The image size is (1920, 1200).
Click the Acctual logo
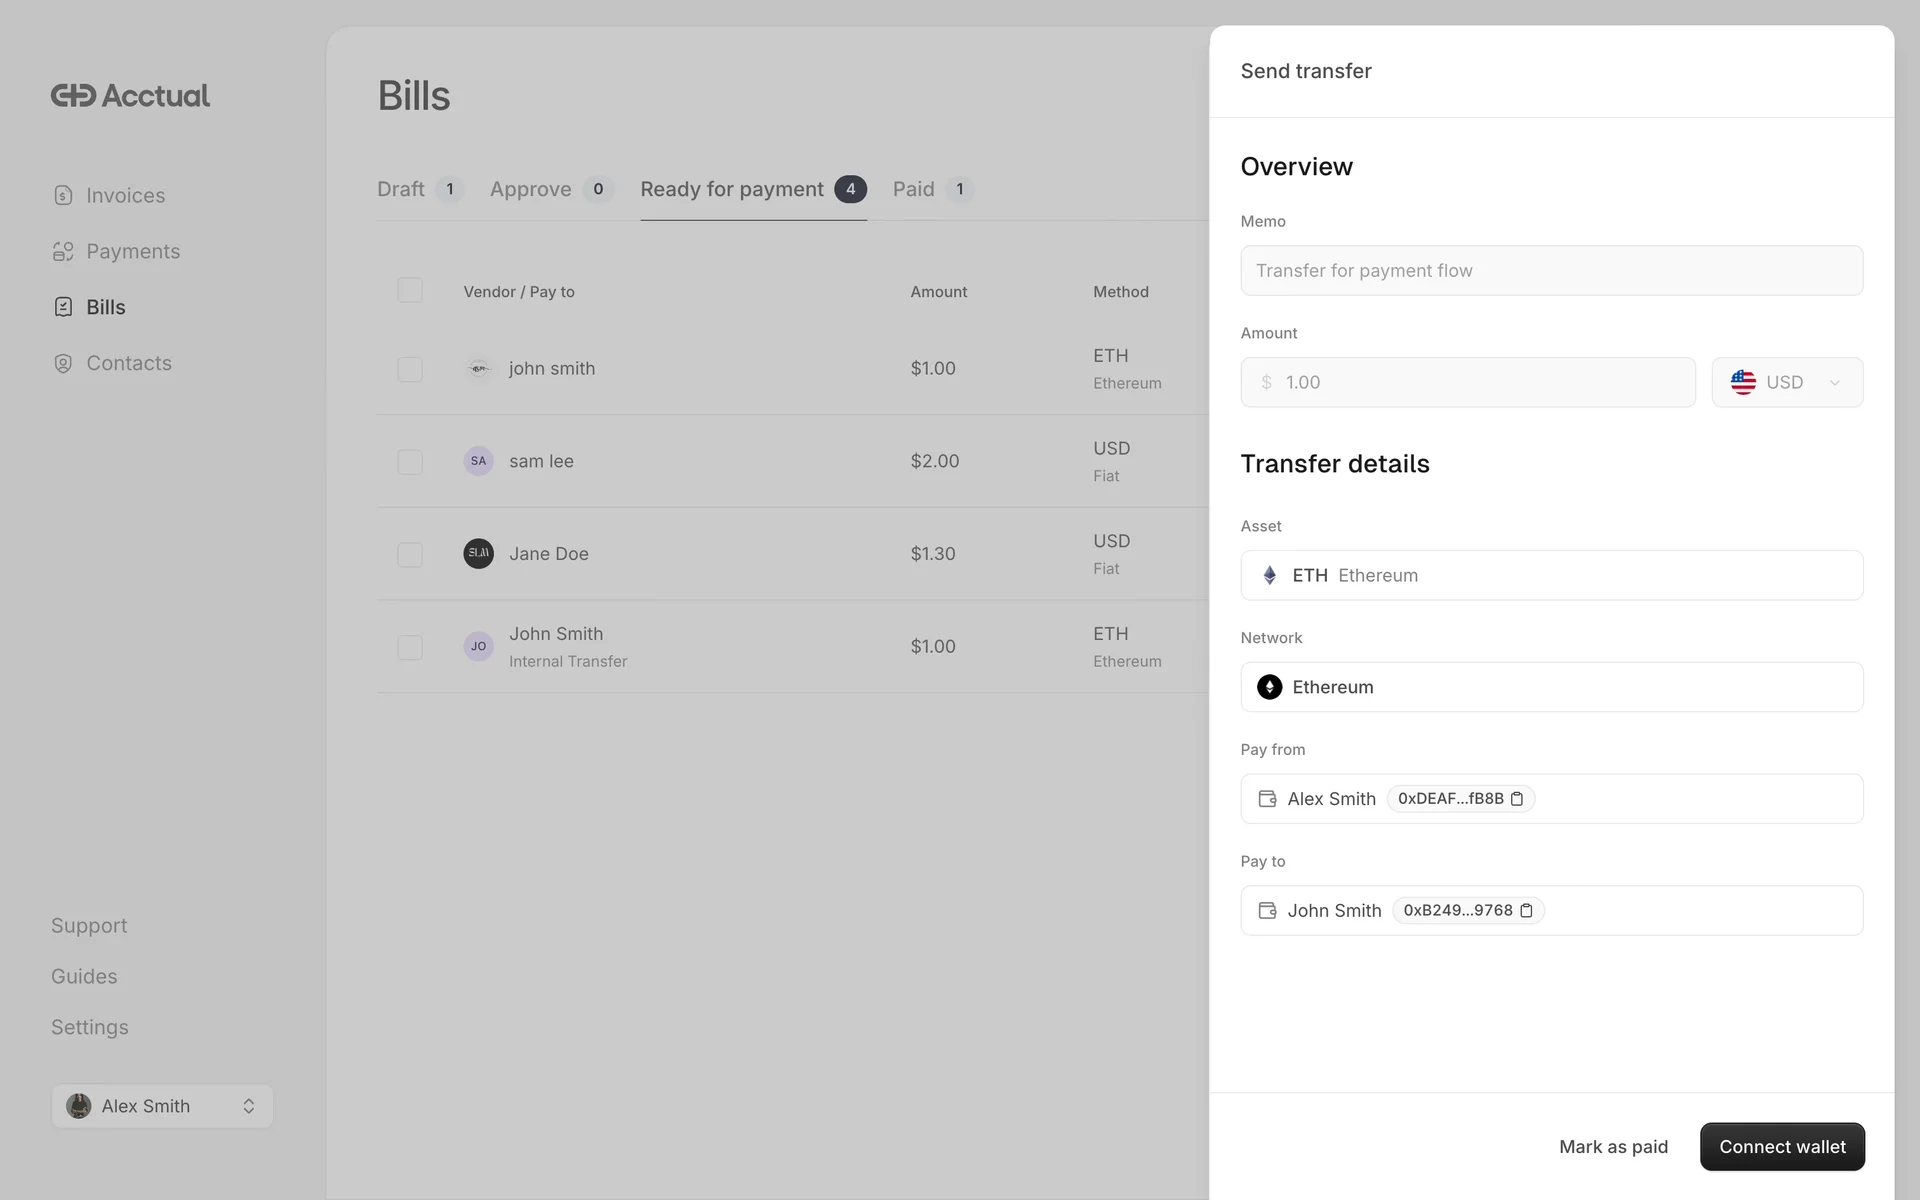coord(130,96)
